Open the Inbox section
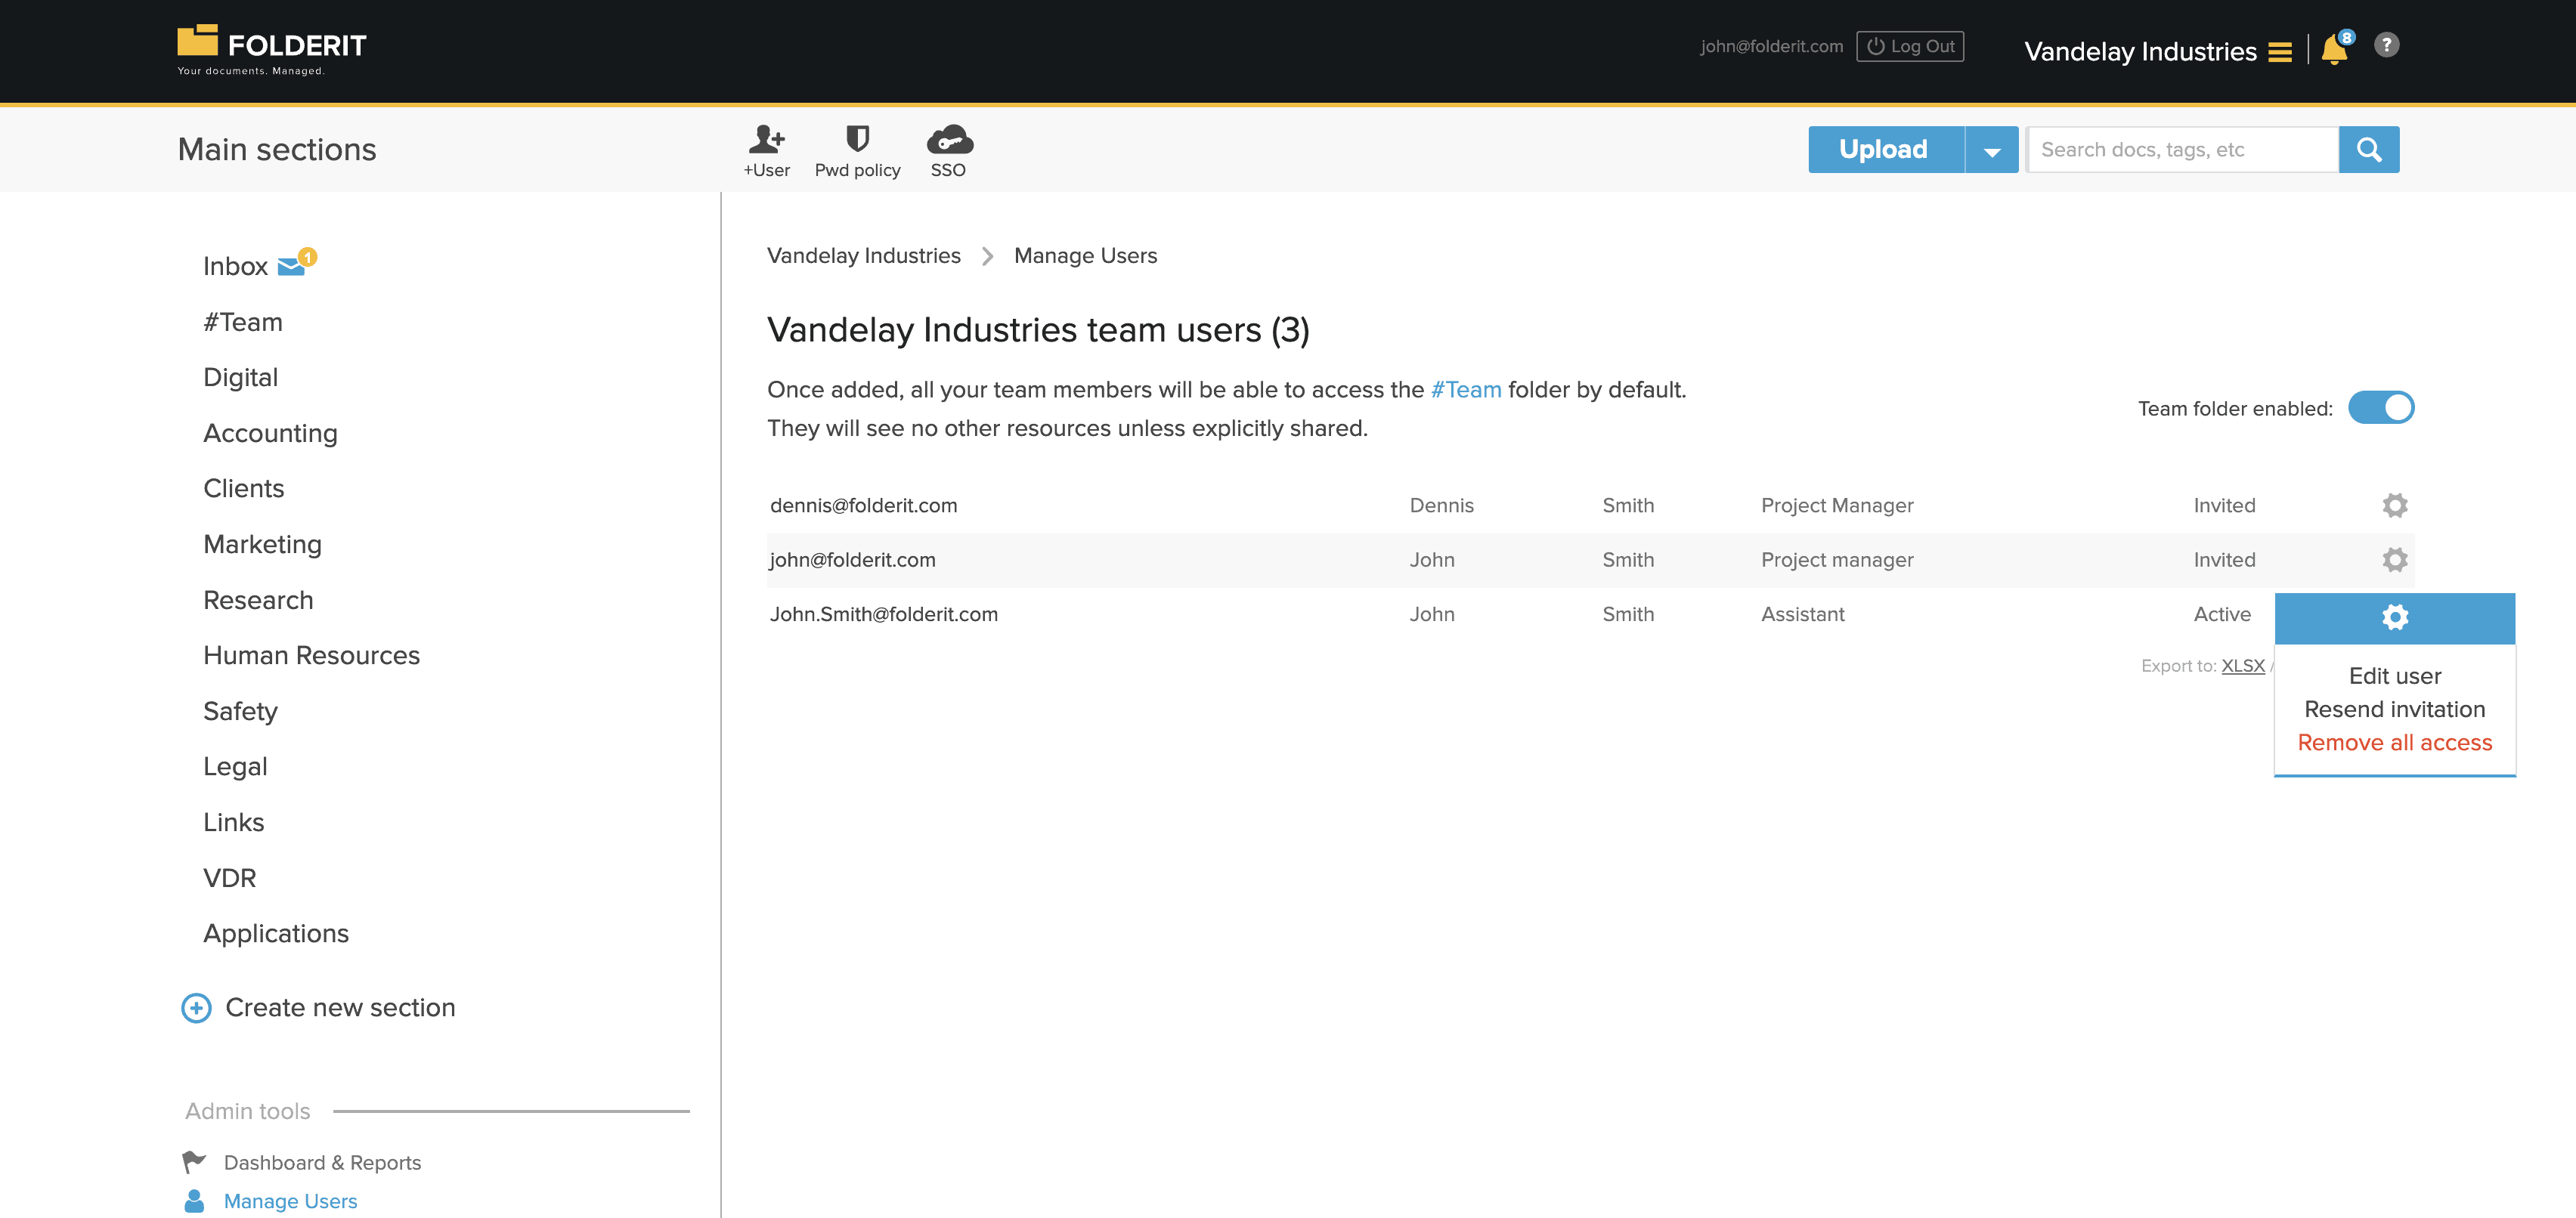This screenshot has width=2576, height=1218. (x=235, y=266)
